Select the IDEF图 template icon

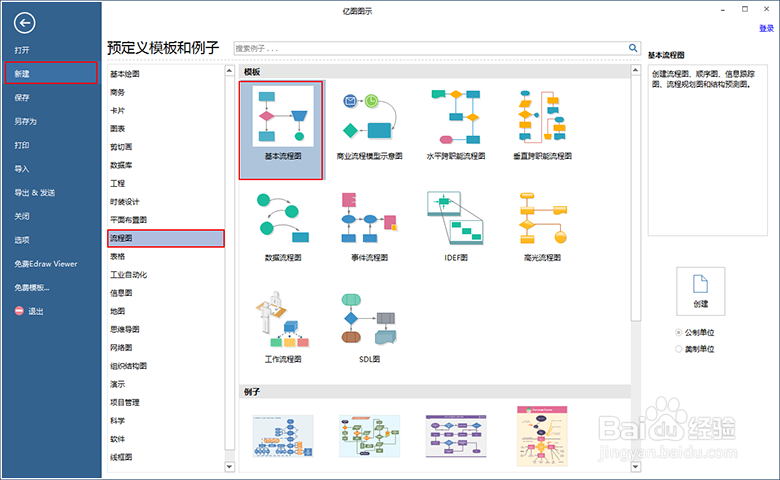[x=456, y=218]
